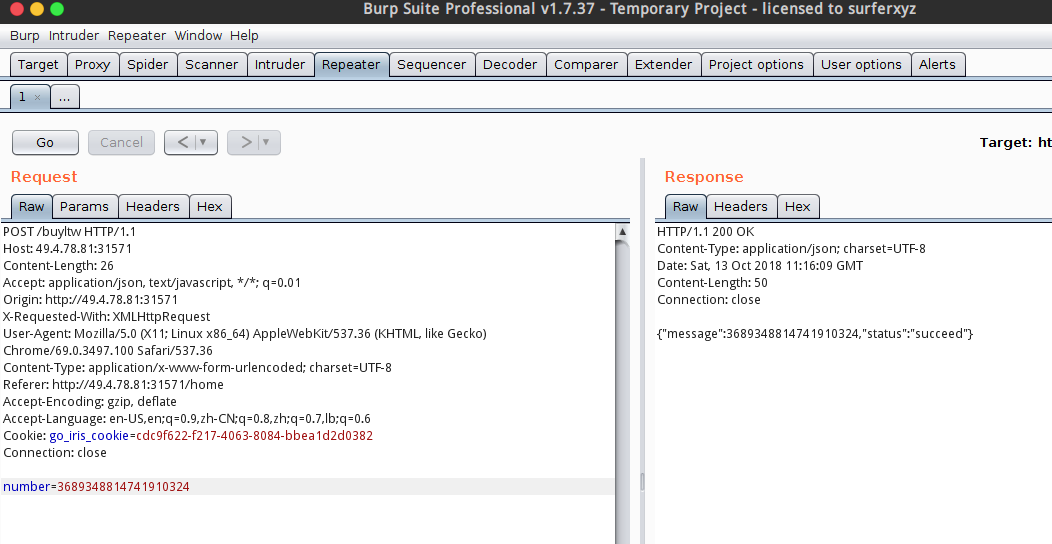Switch to the Intruder tool tab
This screenshot has width=1052, height=544.
click(x=280, y=64)
